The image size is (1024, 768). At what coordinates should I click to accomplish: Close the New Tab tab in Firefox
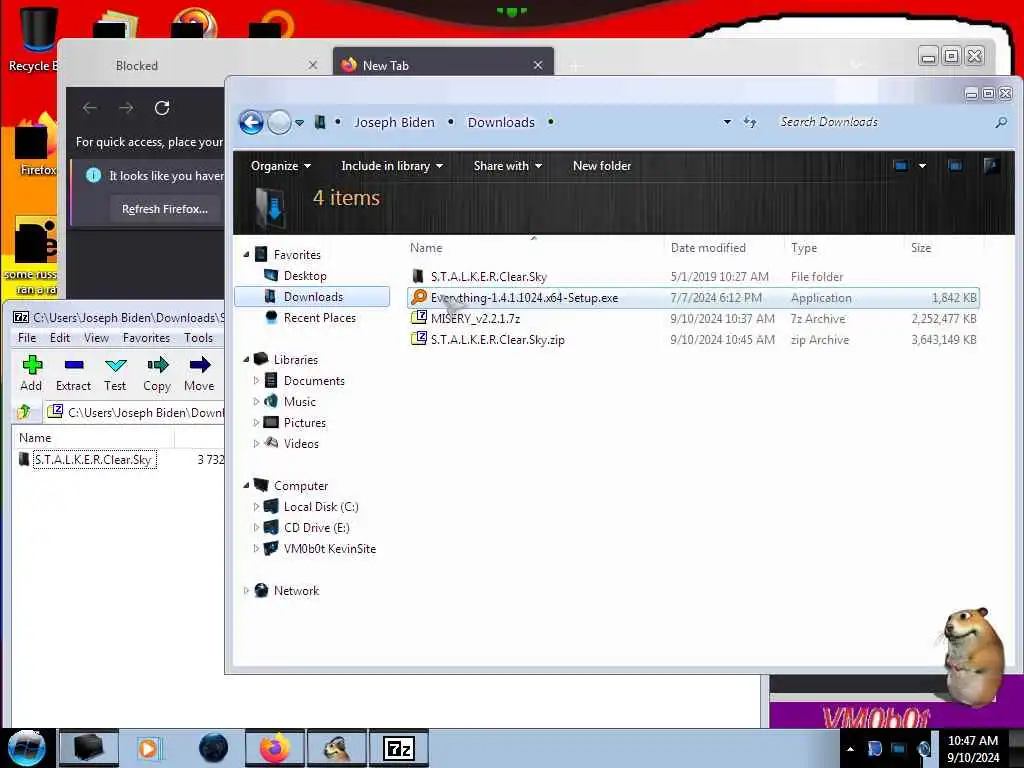tap(537, 65)
